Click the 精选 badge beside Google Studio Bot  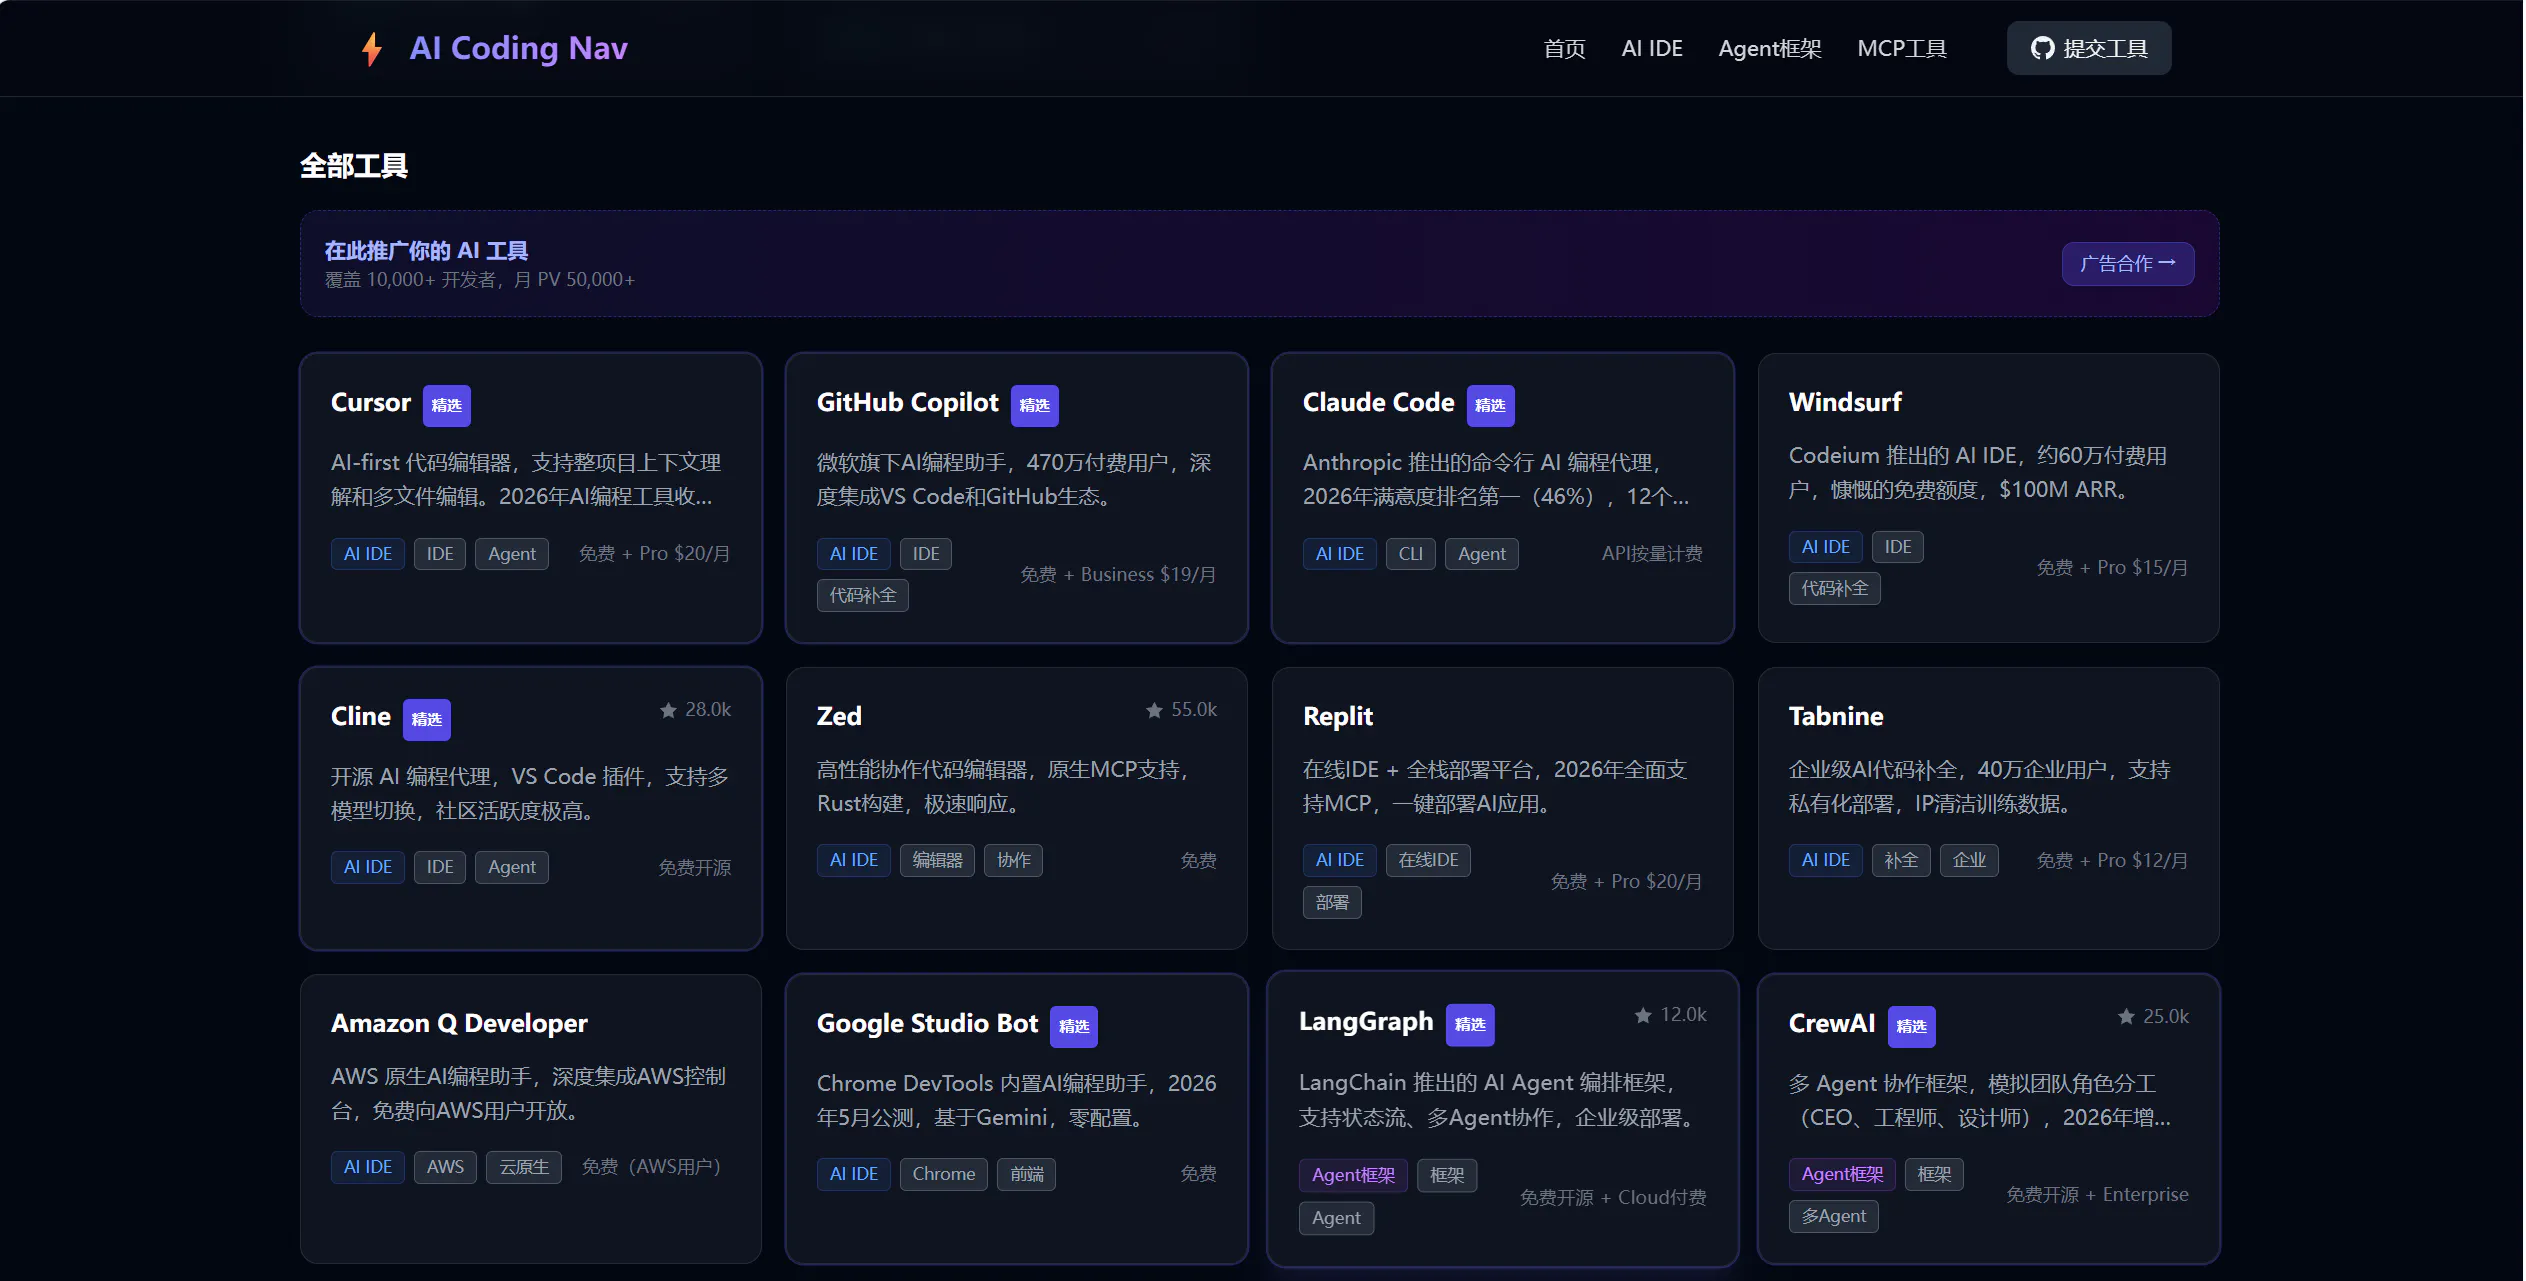pos(1074,1027)
